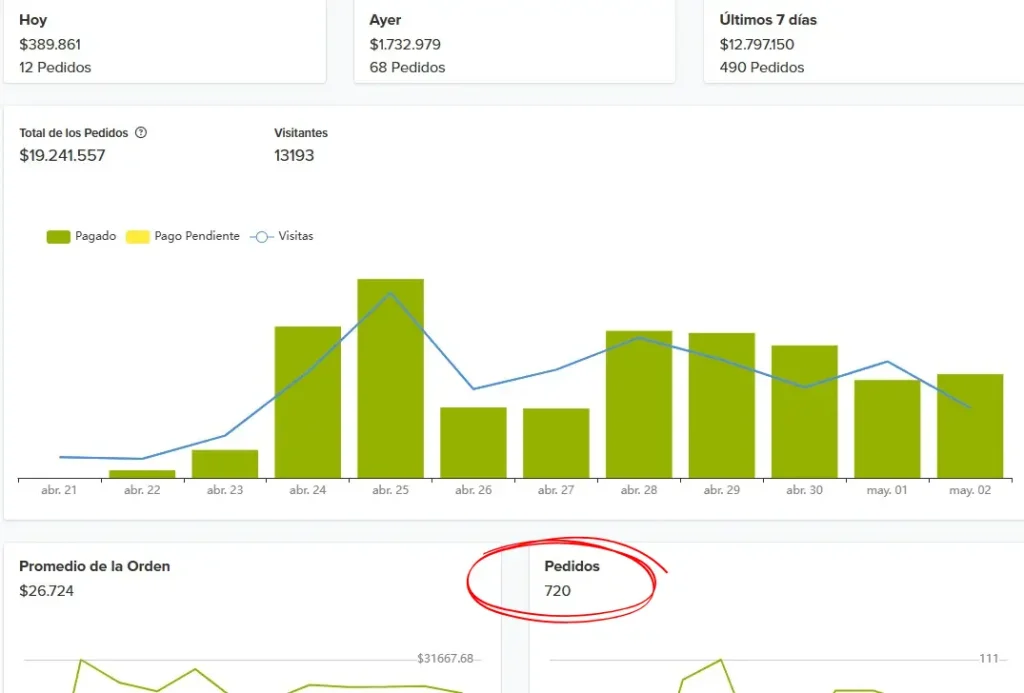1024x693 pixels.
Task: Open the Promedio de la Orden panel
Action: pyautogui.click(x=94, y=566)
